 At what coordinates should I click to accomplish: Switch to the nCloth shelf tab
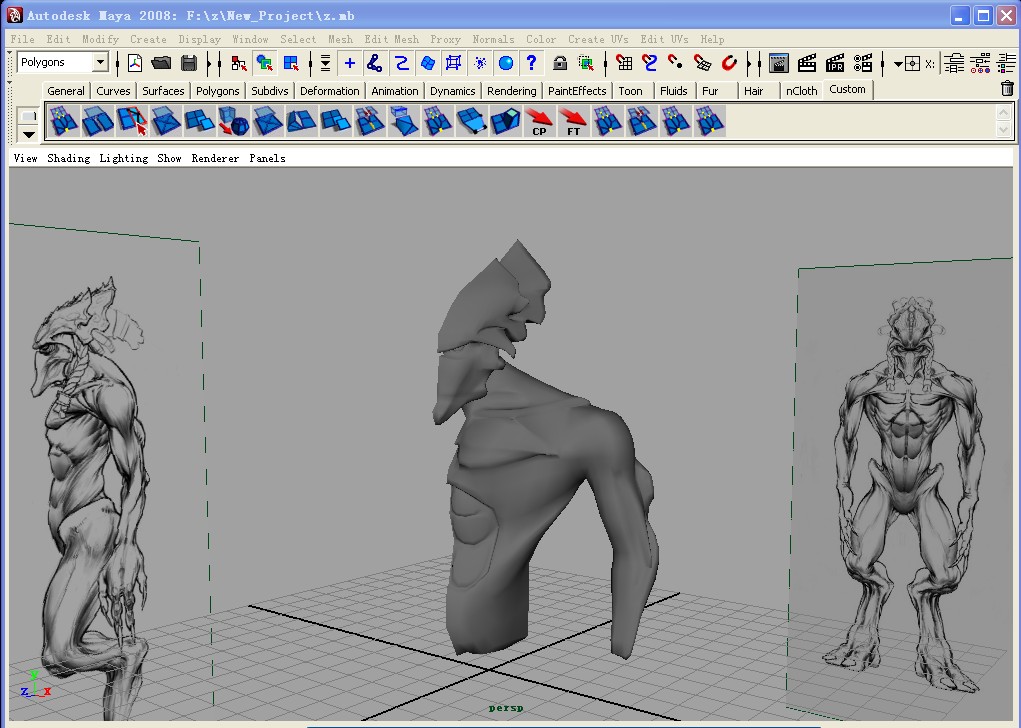[x=801, y=91]
